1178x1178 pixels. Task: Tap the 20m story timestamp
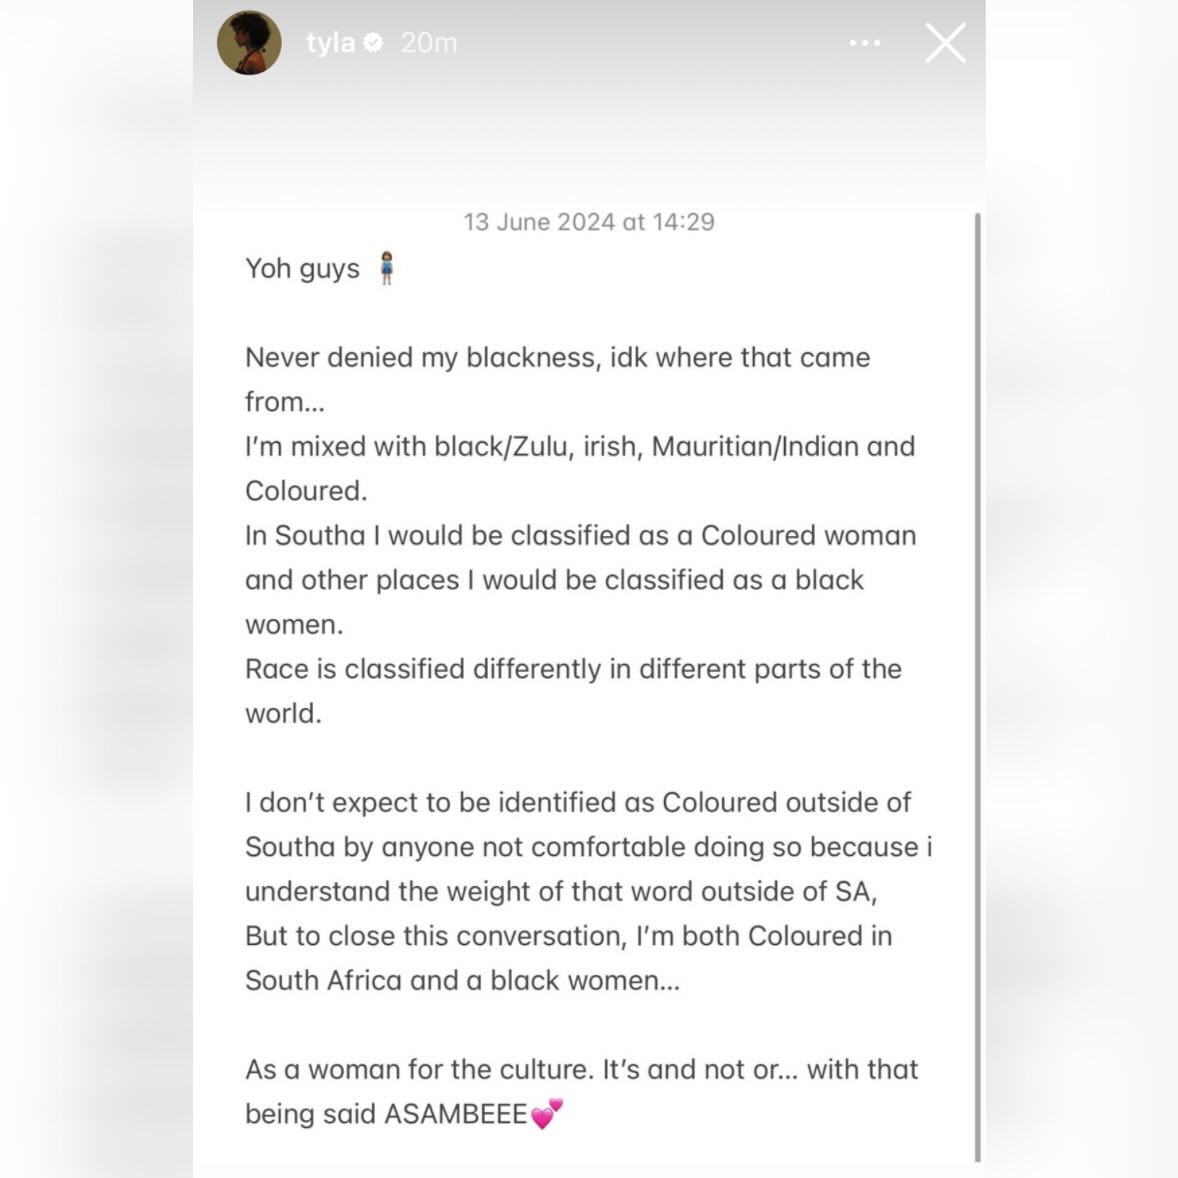click(429, 43)
